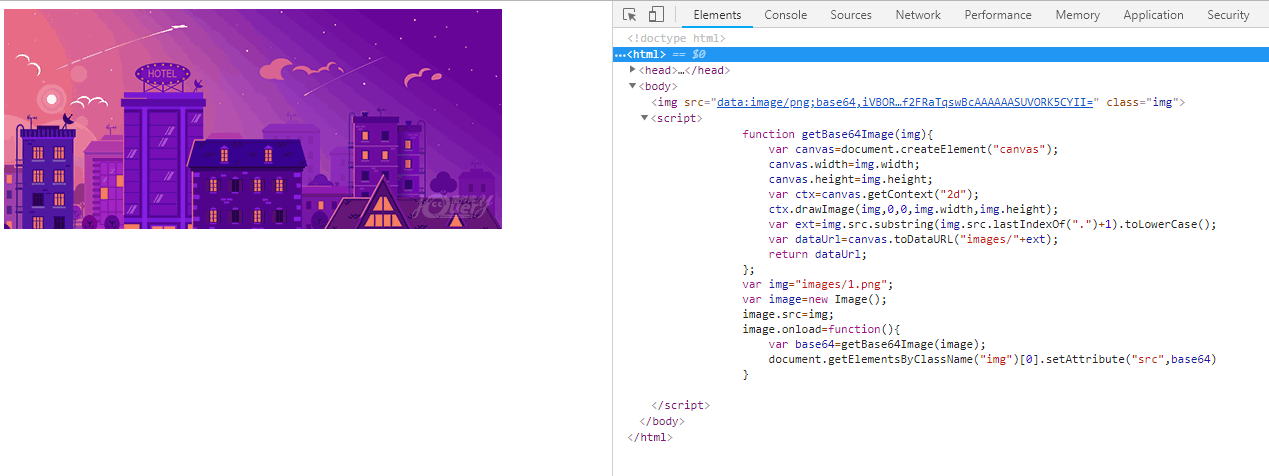The image size is (1269, 476).
Task: Click the city skyline image on page
Action: click(253, 119)
